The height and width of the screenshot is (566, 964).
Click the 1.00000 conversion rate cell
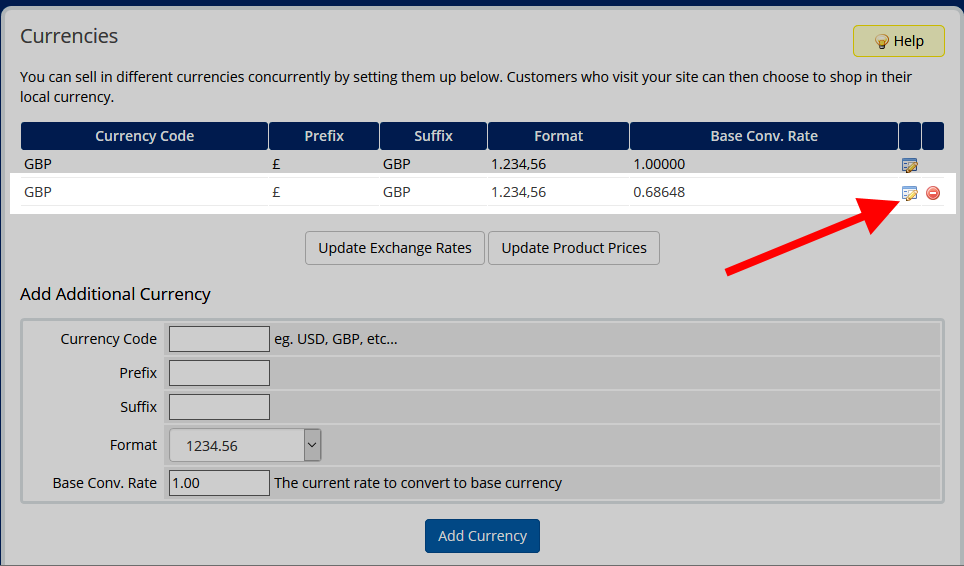[659, 164]
